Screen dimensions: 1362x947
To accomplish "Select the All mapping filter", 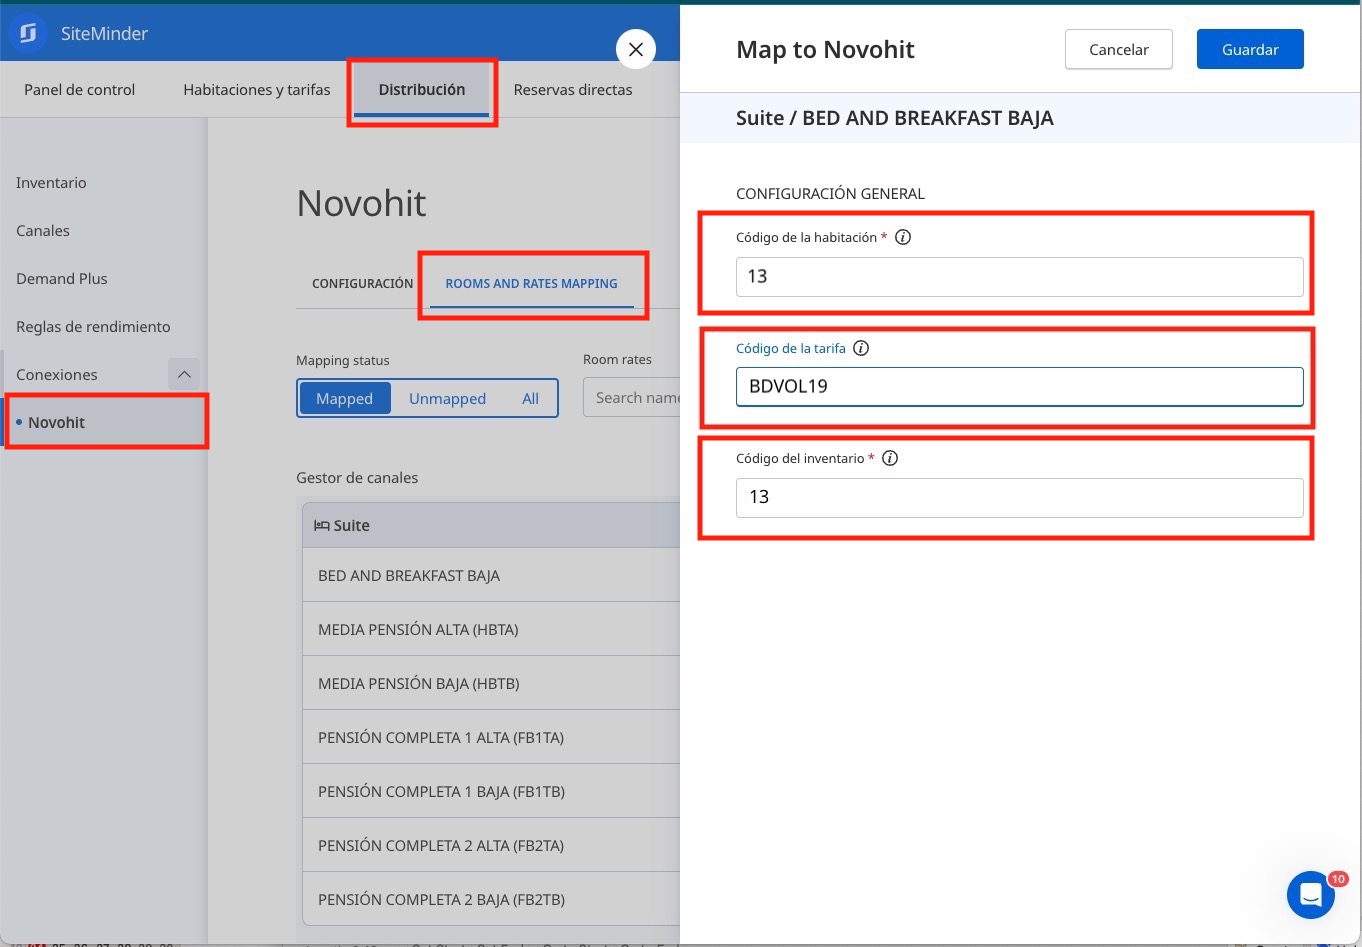I will [x=530, y=398].
